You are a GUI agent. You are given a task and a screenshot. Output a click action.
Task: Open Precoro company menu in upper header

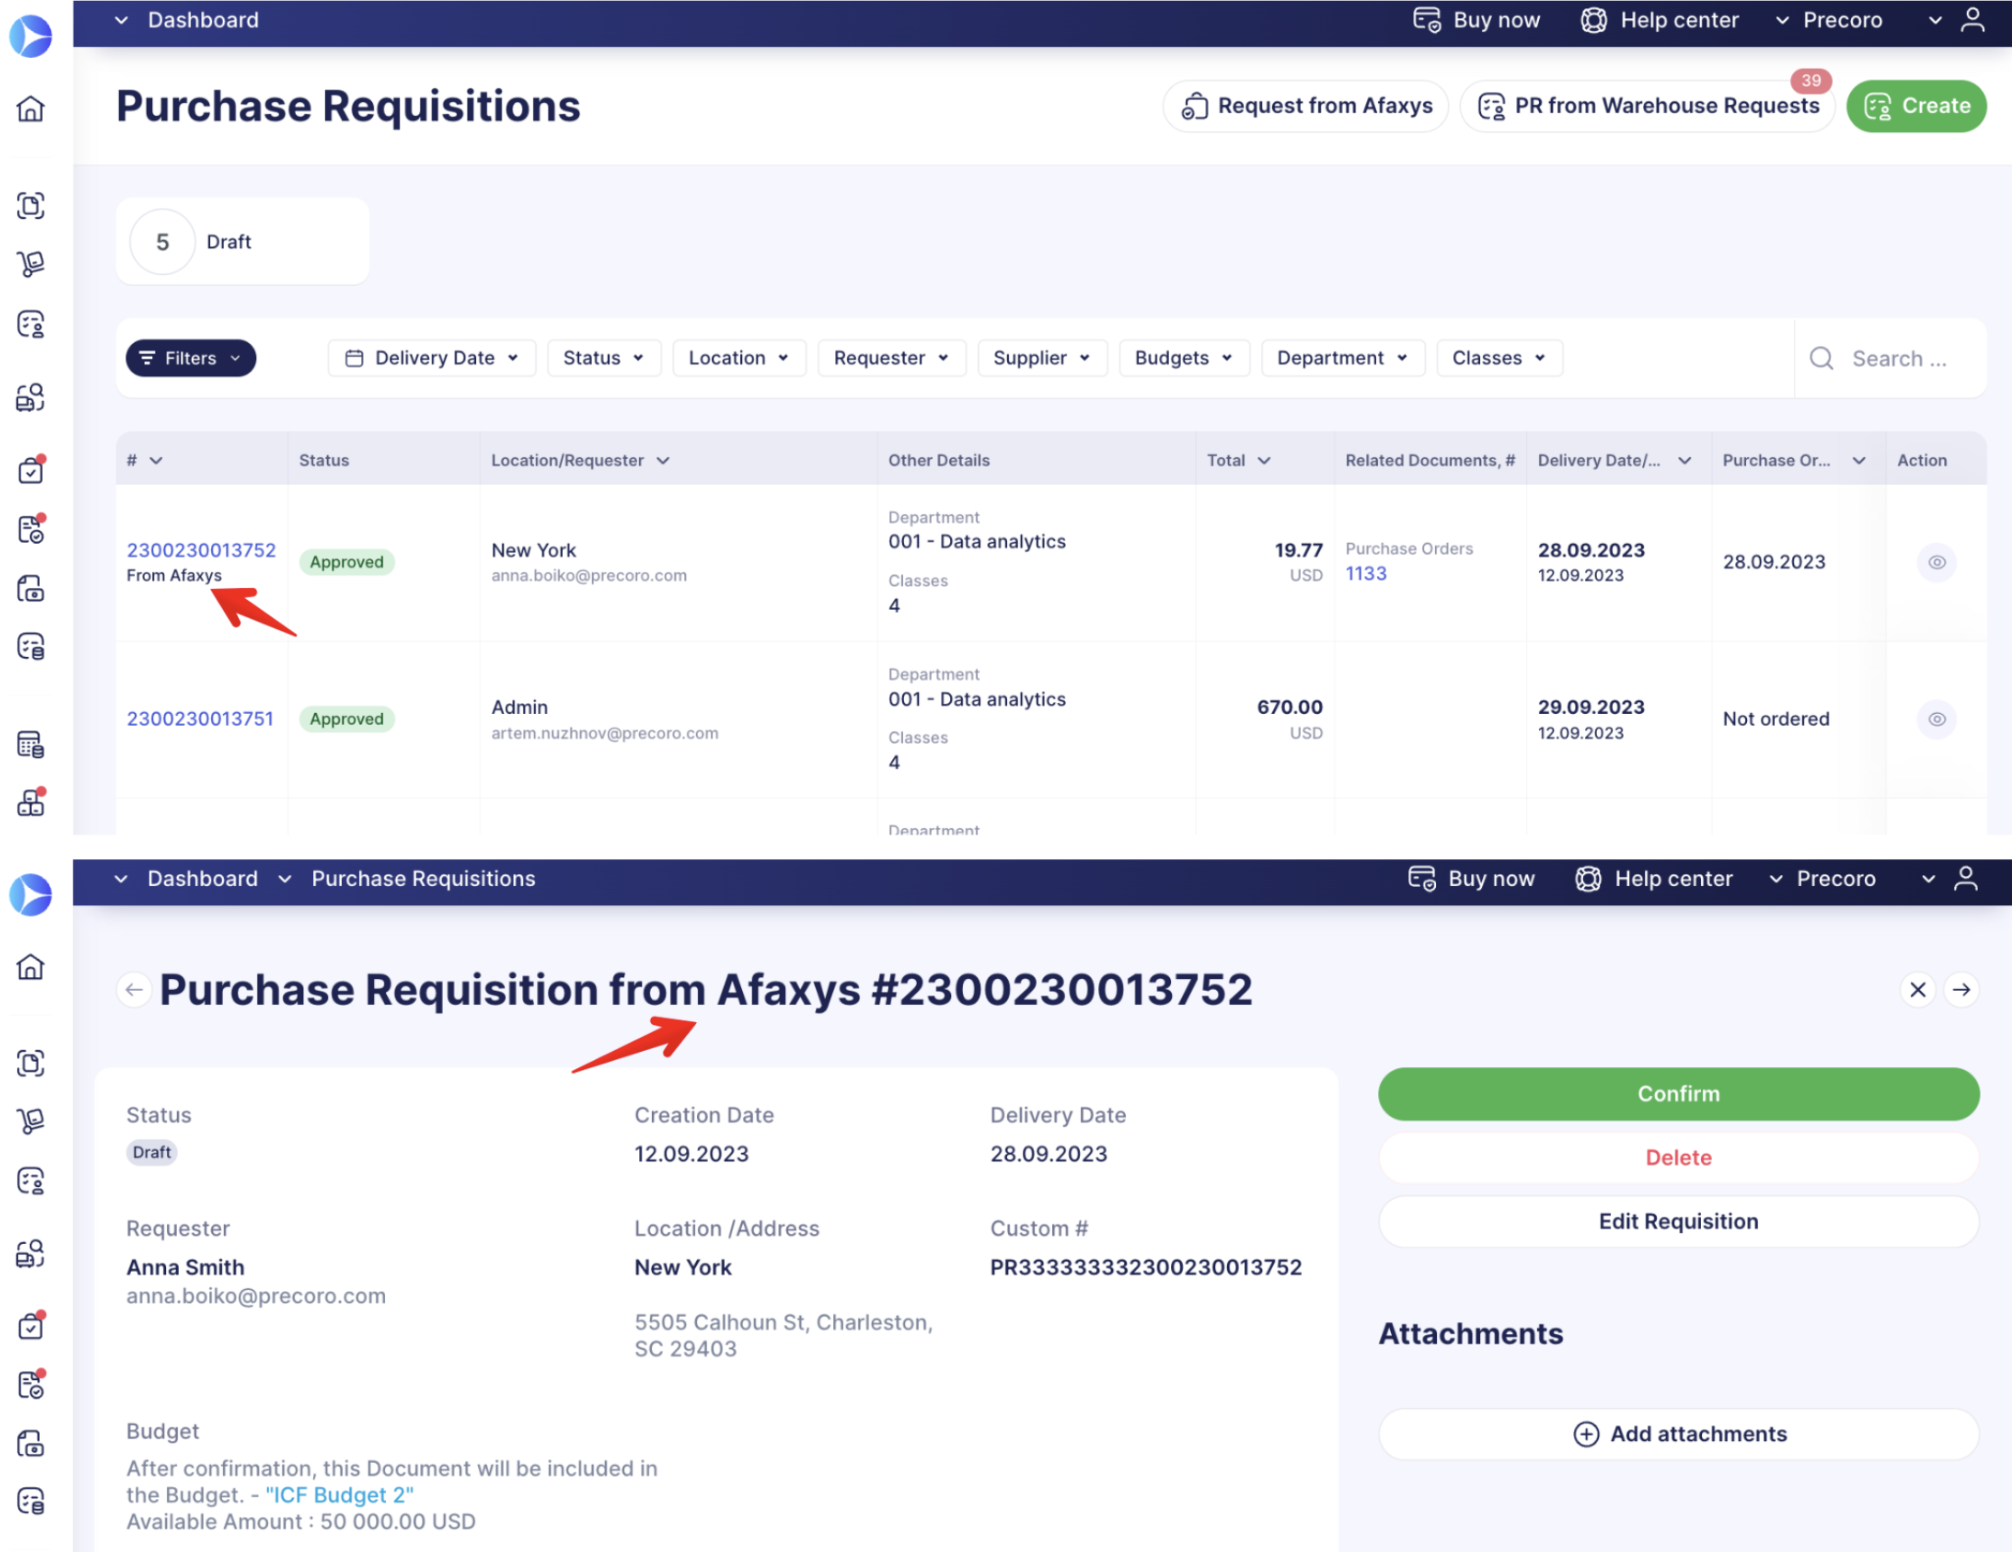[x=1829, y=20]
